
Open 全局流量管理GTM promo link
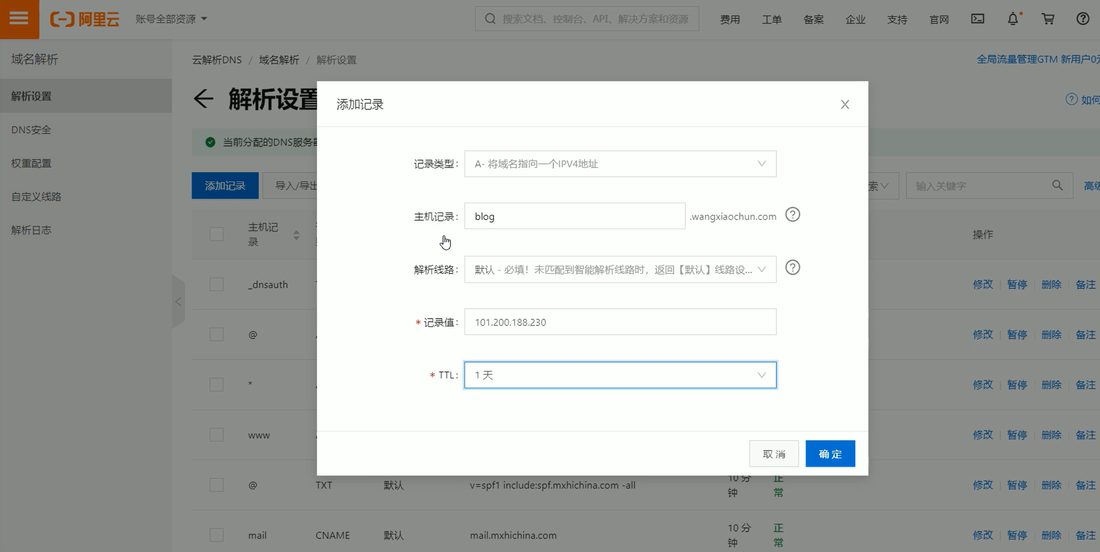[x=1038, y=60]
